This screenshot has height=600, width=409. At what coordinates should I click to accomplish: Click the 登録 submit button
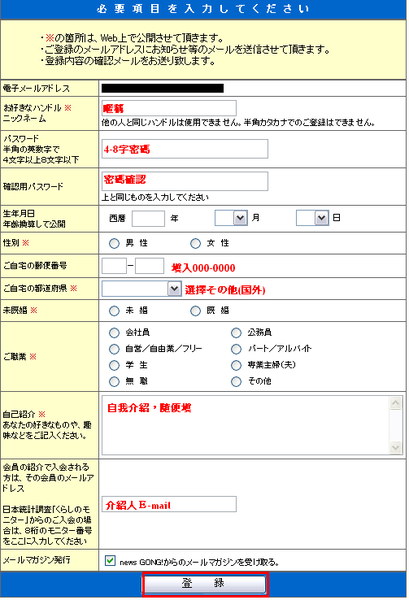(205, 584)
